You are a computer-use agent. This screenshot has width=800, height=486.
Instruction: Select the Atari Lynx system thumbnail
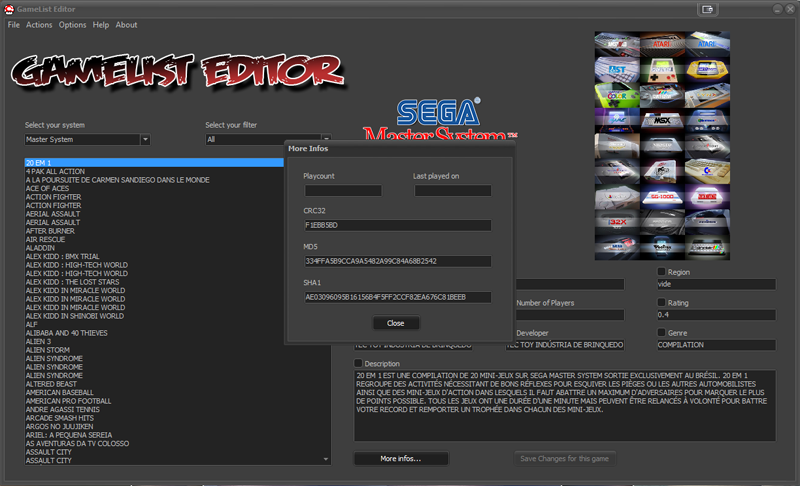pyautogui.click(x=707, y=95)
